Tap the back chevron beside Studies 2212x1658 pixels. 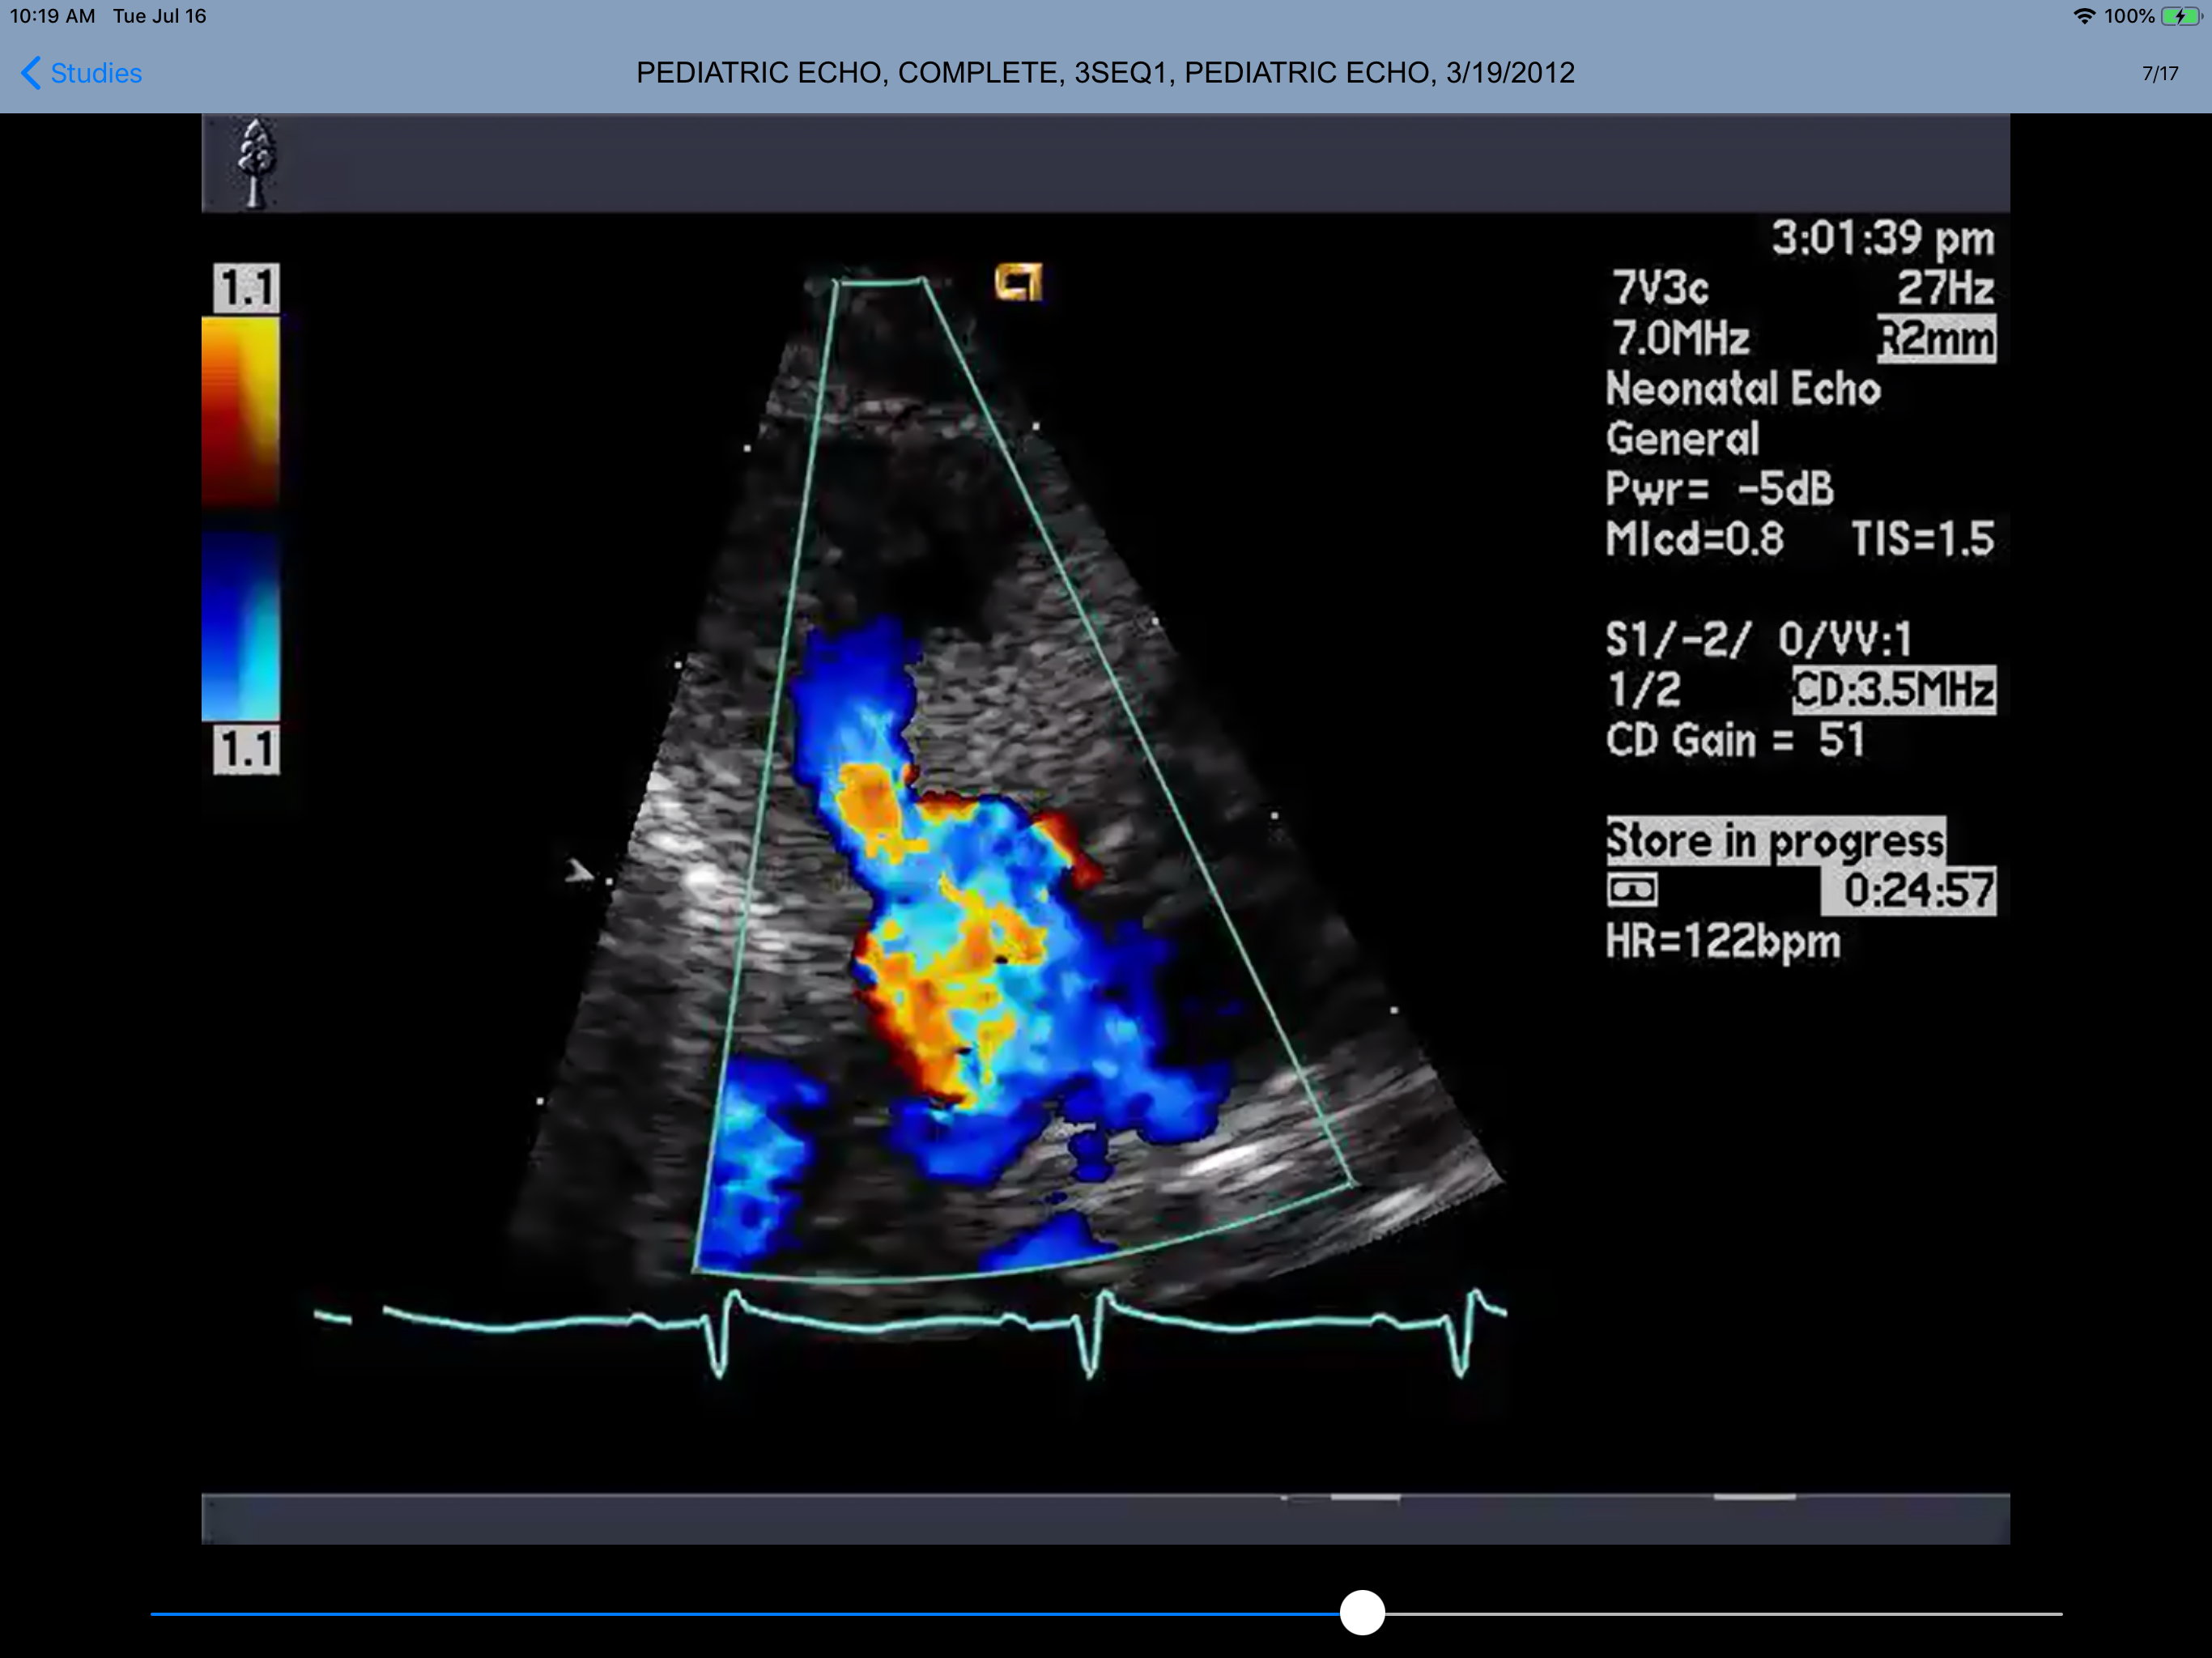pyautogui.click(x=31, y=73)
